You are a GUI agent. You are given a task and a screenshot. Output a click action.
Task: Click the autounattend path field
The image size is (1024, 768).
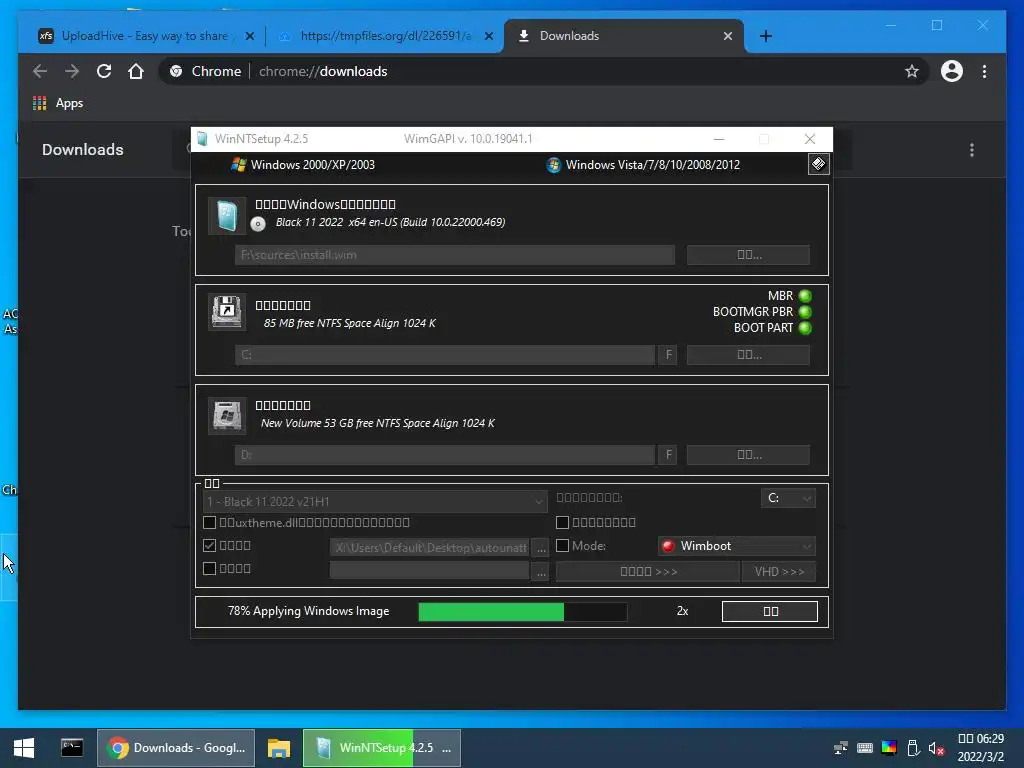click(430, 548)
